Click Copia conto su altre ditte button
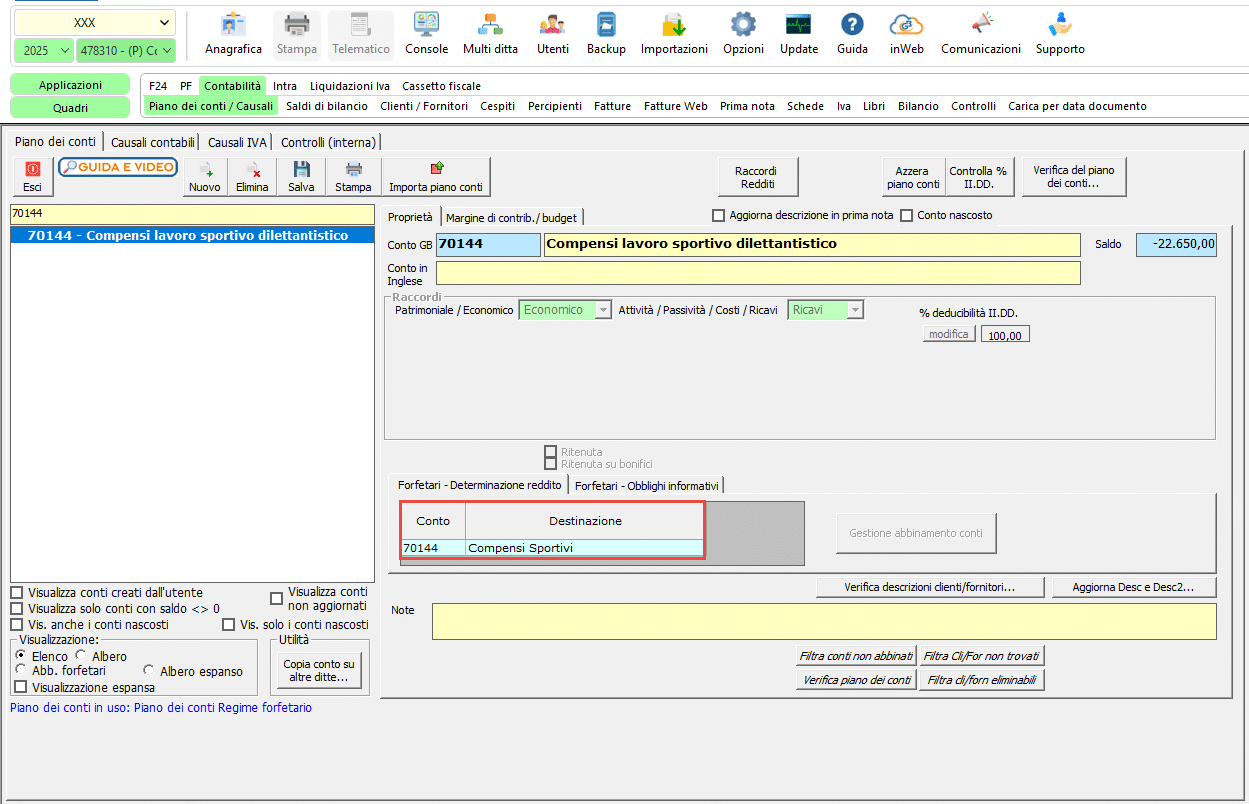The height and width of the screenshot is (804, 1249). (x=319, y=670)
